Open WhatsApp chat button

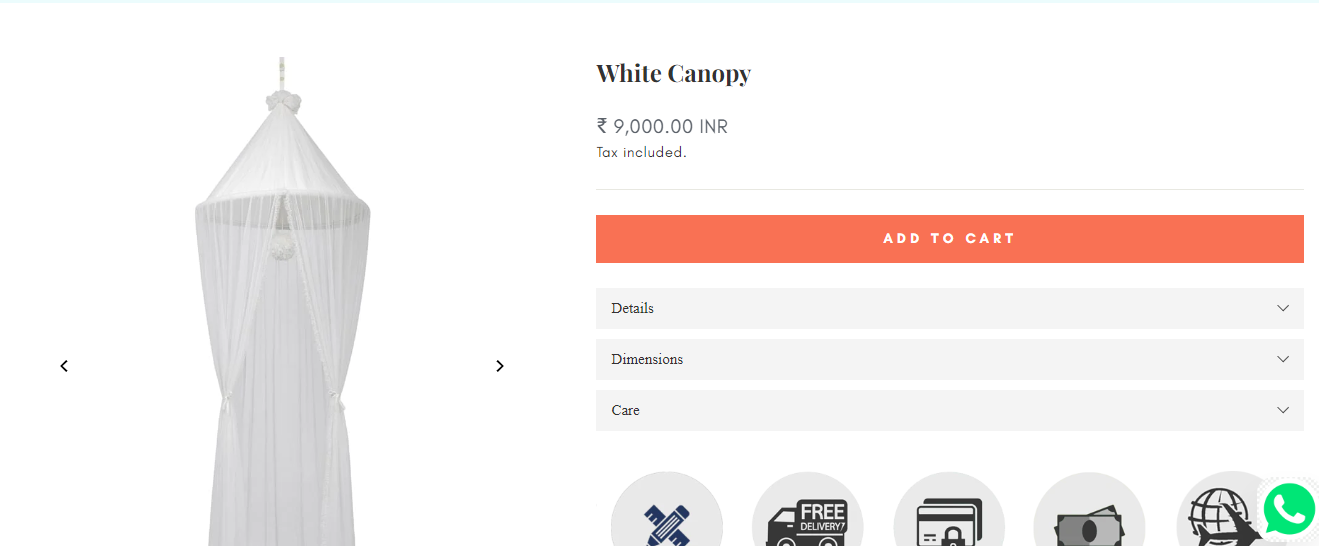(x=1288, y=510)
